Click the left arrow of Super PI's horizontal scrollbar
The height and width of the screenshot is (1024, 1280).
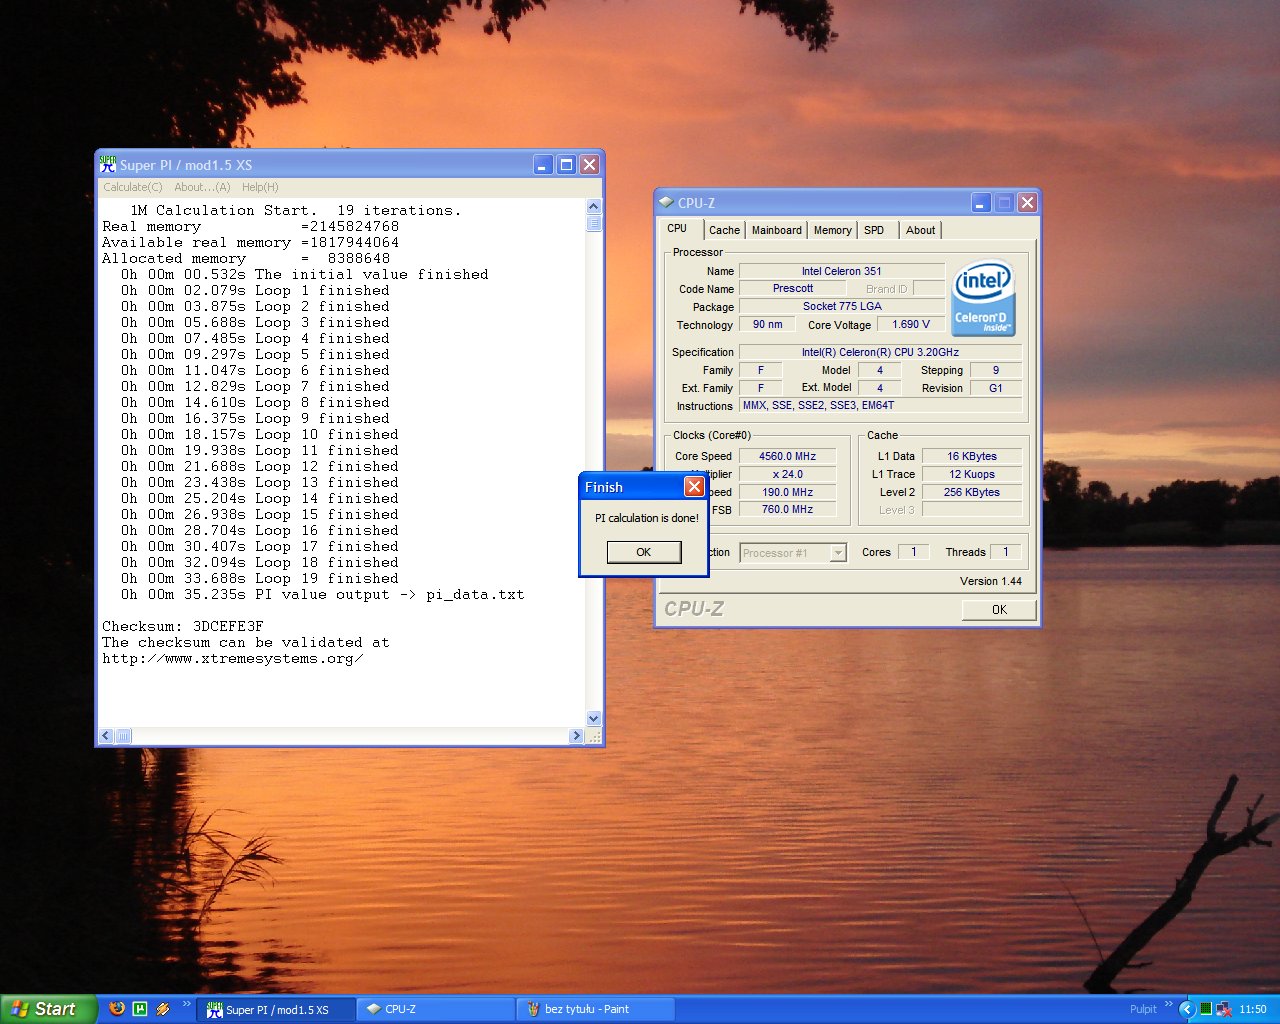(106, 736)
